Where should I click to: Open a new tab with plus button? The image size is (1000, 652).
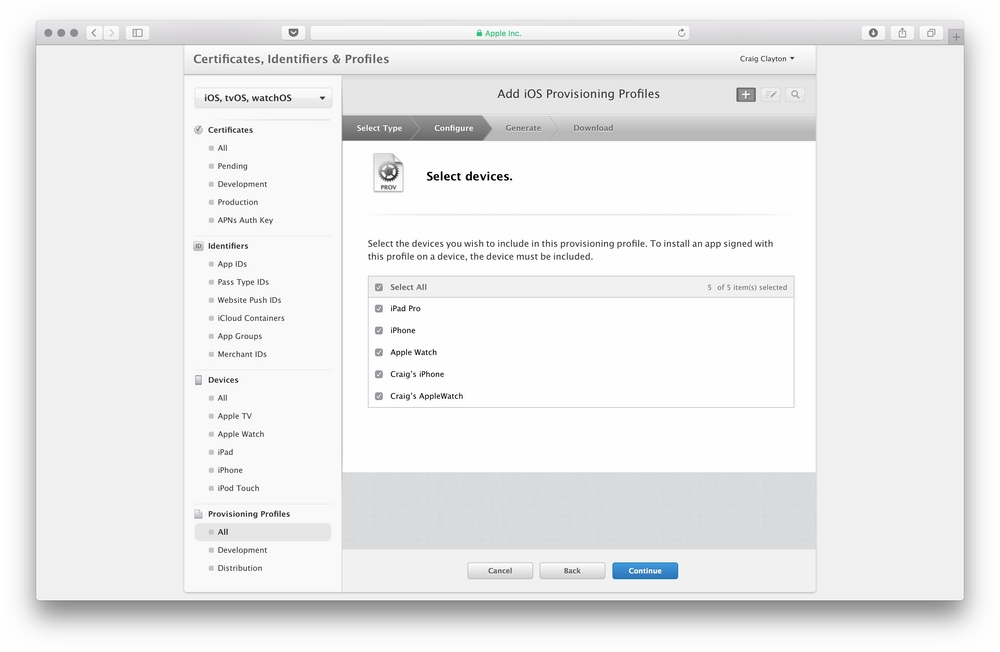(955, 36)
